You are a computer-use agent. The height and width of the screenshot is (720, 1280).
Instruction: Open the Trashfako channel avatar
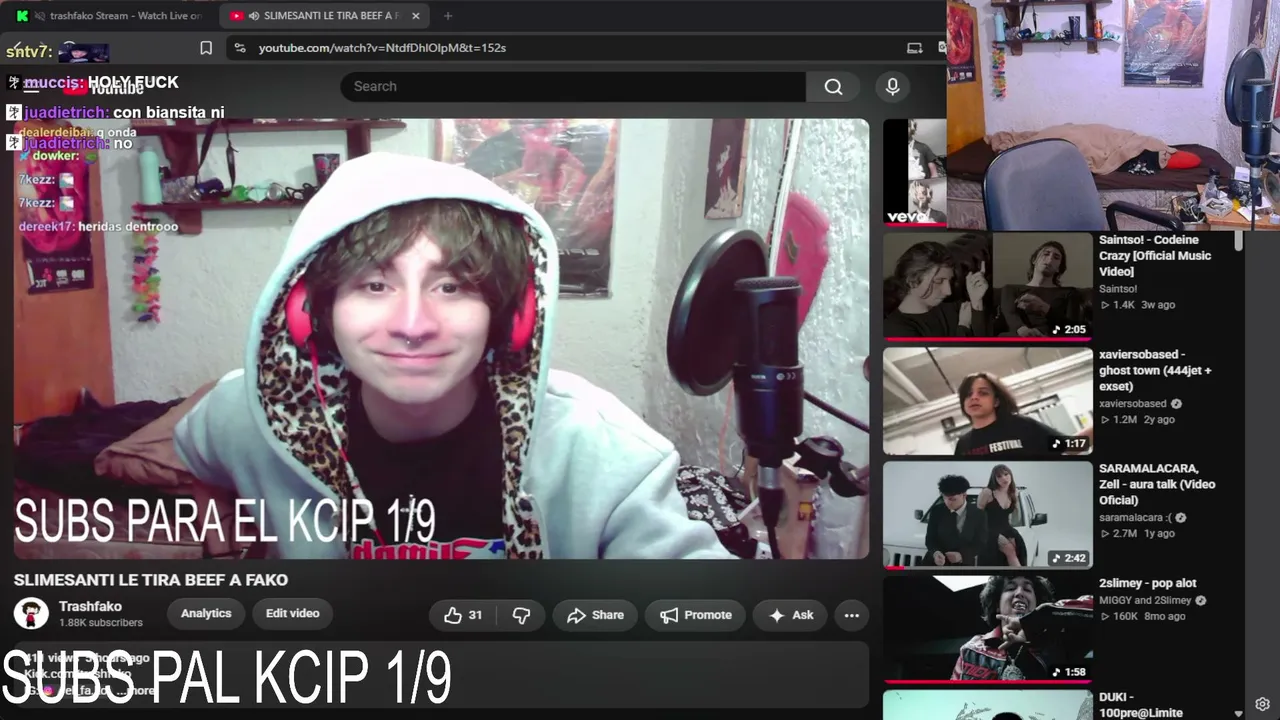coord(31,613)
